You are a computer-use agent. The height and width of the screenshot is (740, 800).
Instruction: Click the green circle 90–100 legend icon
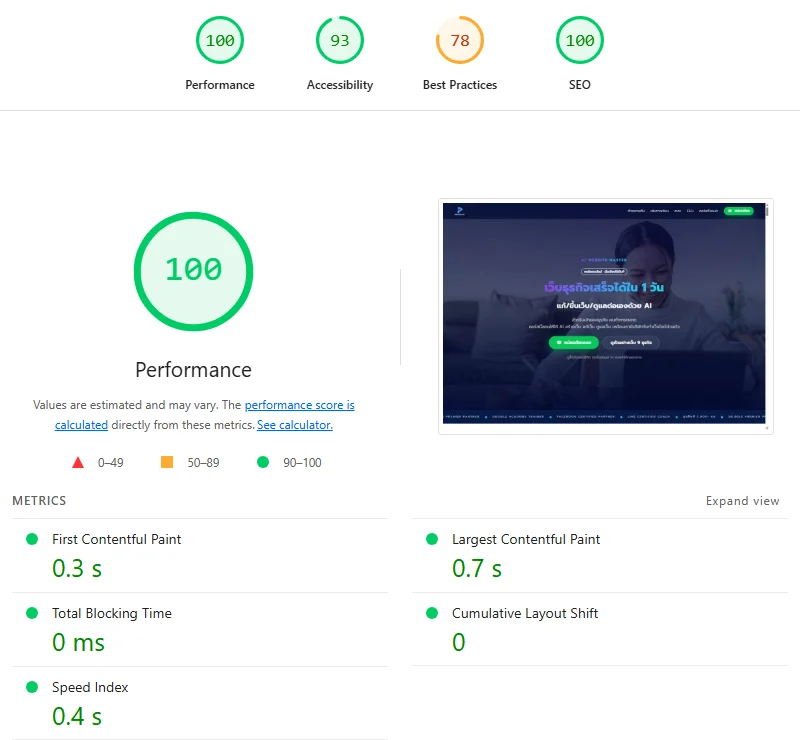point(263,462)
